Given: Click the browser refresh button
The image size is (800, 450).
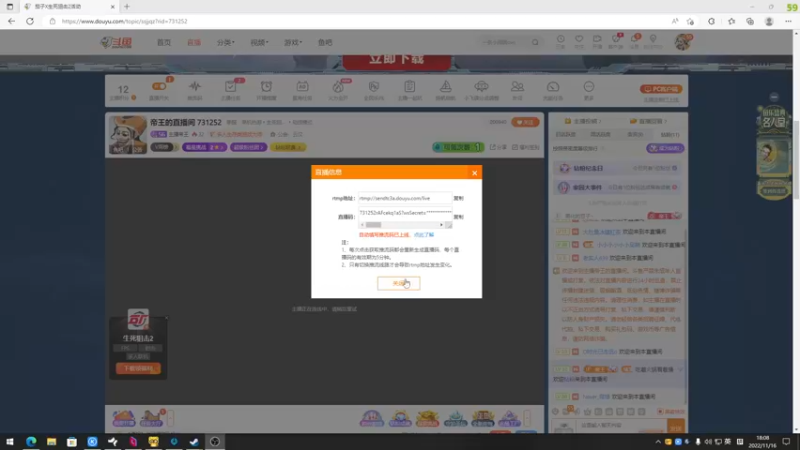Looking at the screenshot, I should pos(30,21).
